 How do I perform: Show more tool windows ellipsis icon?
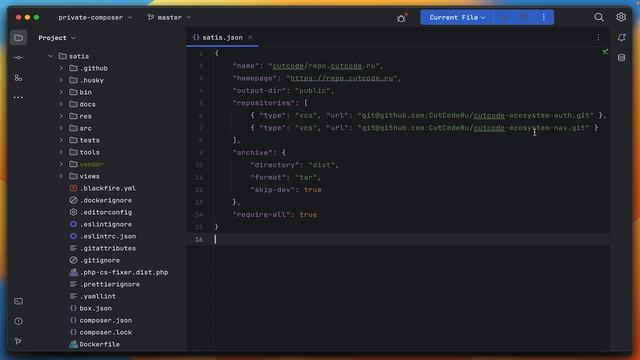(x=18, y=98)
